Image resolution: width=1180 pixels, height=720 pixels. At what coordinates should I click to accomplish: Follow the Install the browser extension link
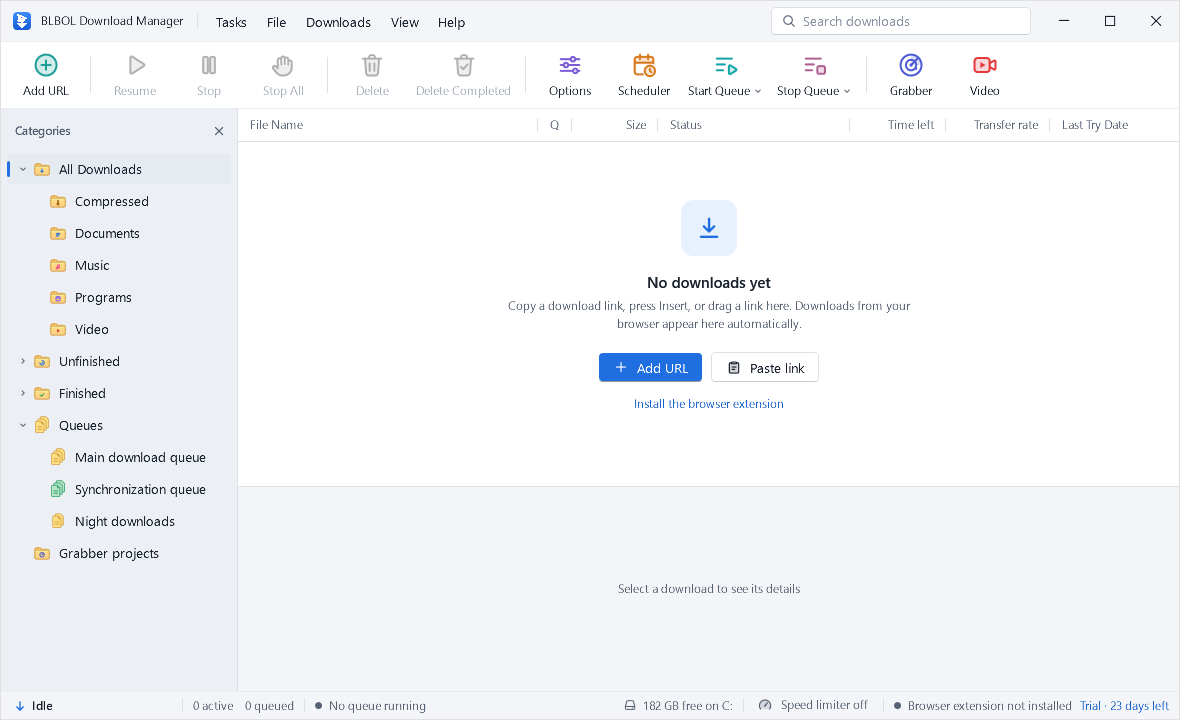point(708,404)
